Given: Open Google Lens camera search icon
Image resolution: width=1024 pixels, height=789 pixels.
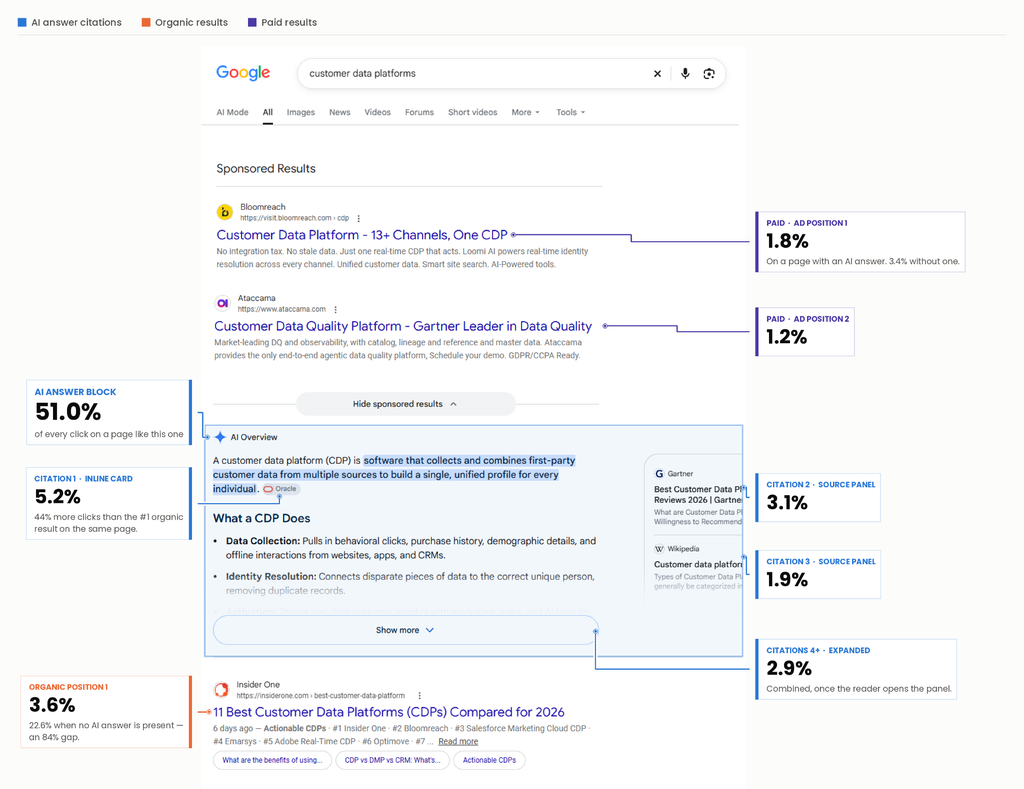Looking at the screenshot, I should (x=709, y=74).
